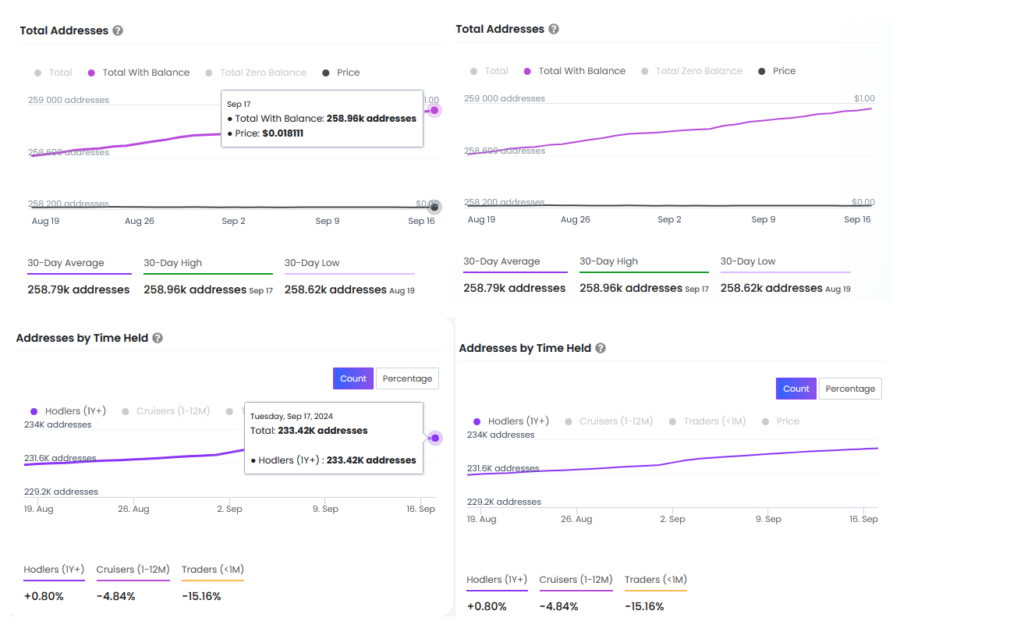Screen dimensions: 1024x625
Task: Select Cruisers (1-12M) tab below left Time Held chart
Action: click(x=133, y=571)
